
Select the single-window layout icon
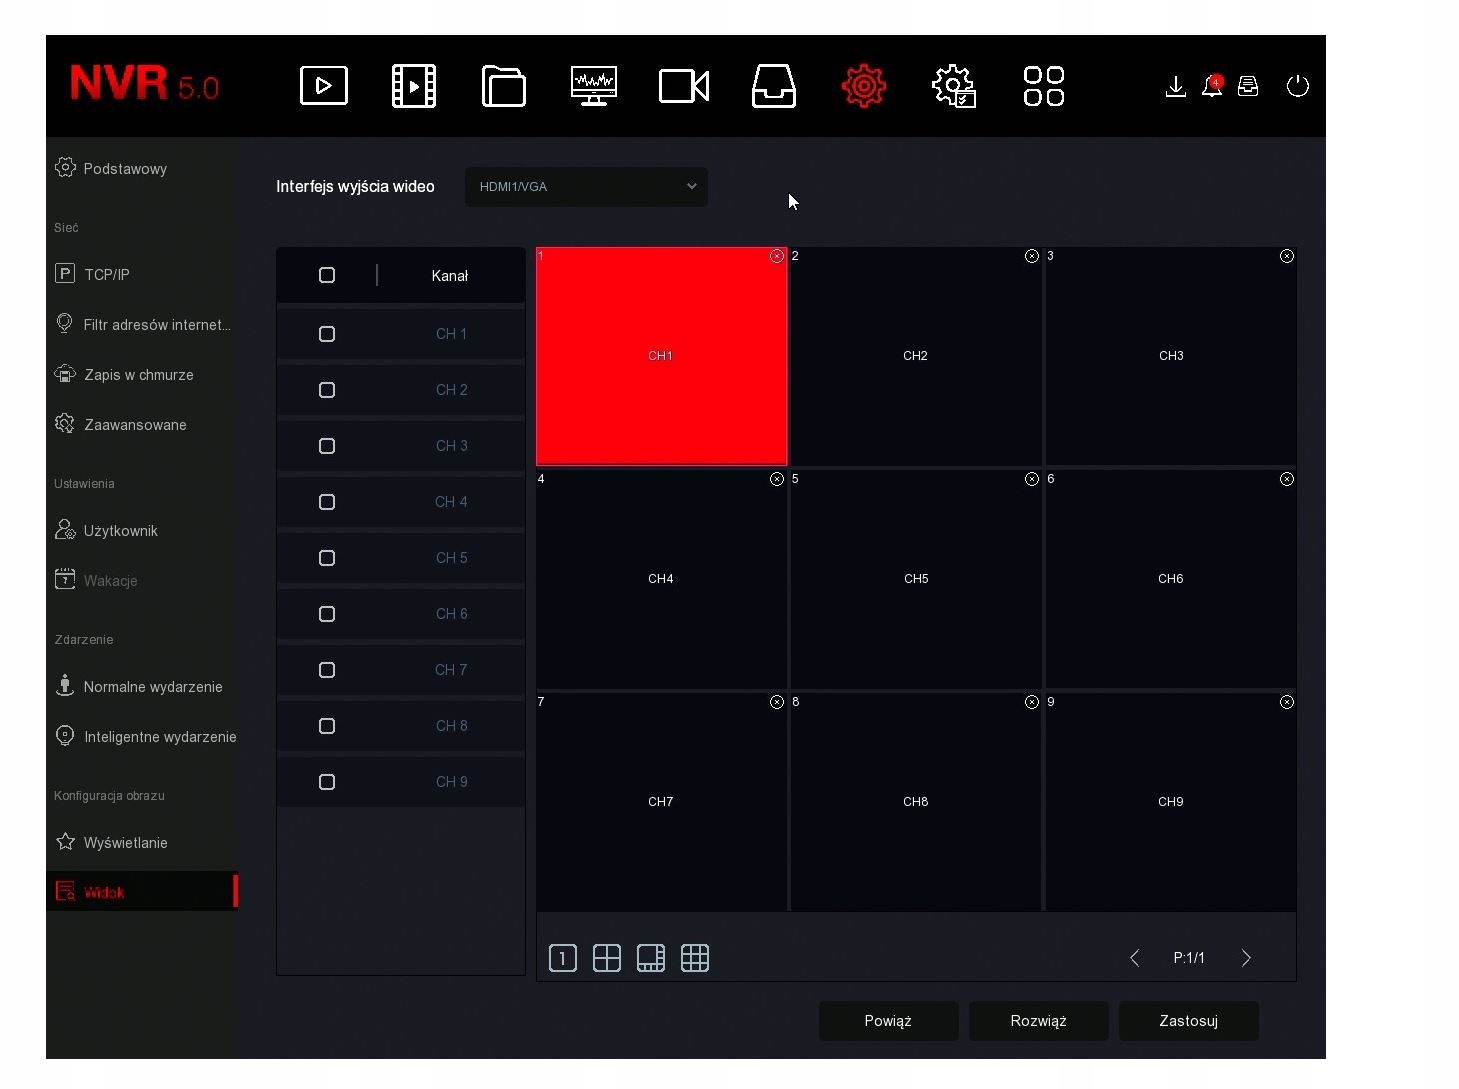[563, 958]
